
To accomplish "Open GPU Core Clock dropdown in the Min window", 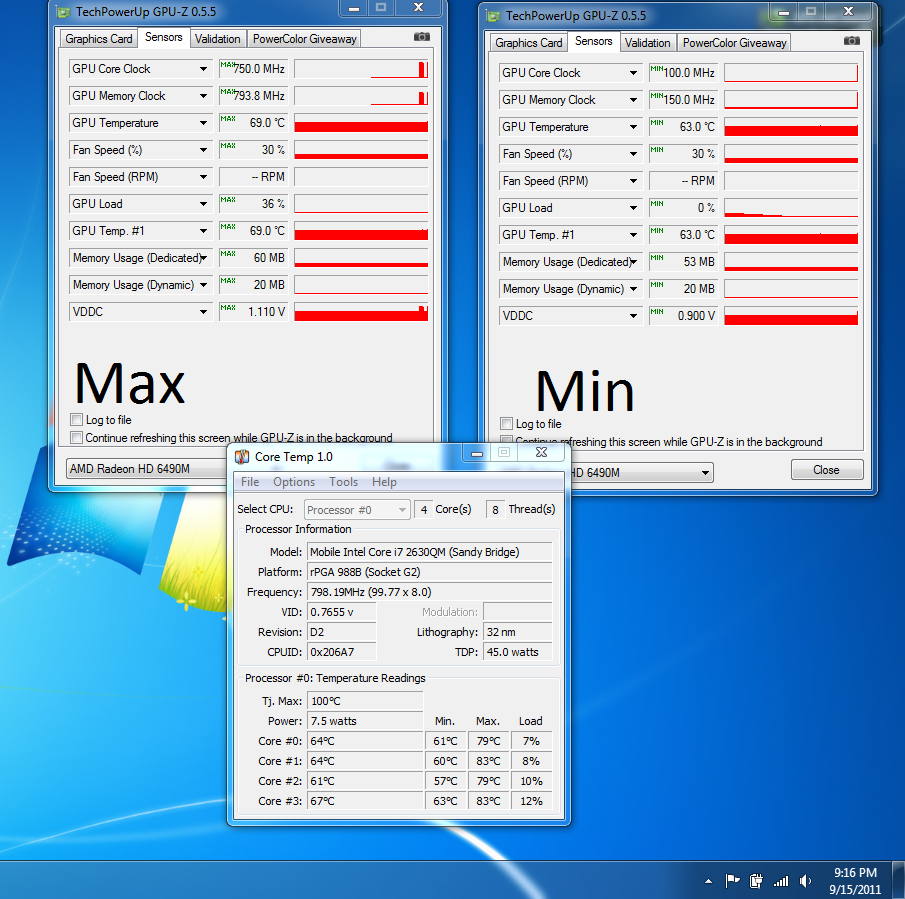I will (x=633, y=73).
